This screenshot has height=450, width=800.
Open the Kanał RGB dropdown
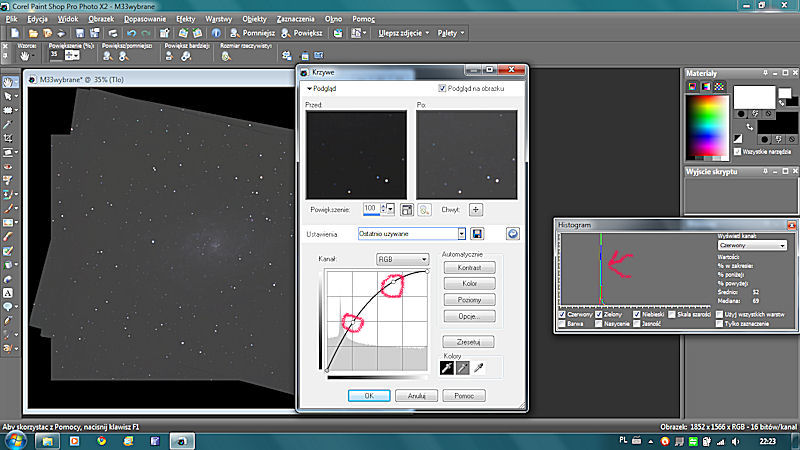[x=403, y=259]
